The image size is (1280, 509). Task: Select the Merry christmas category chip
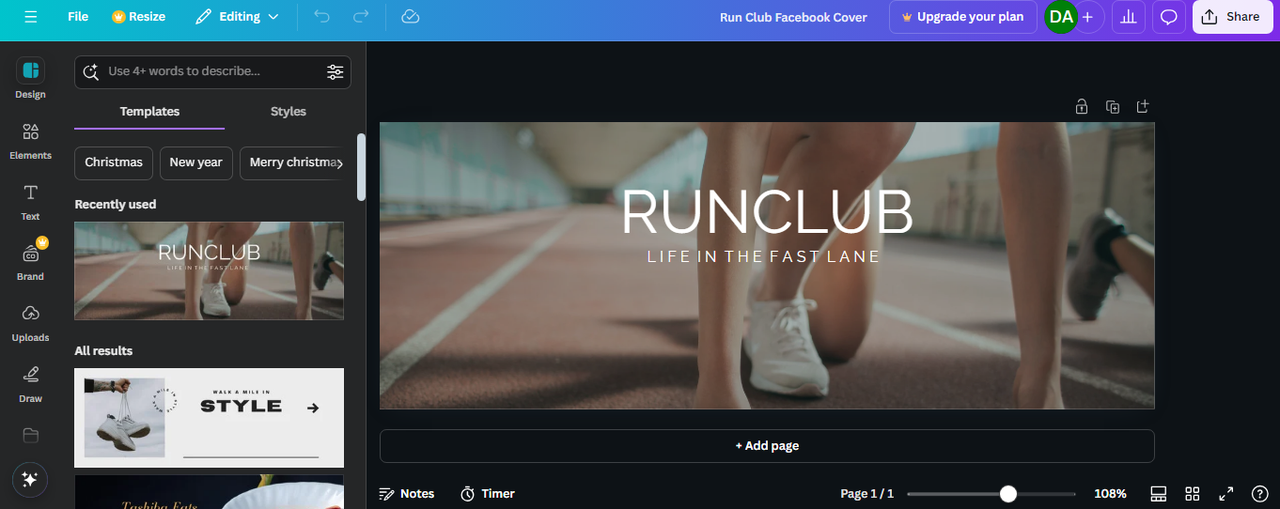coord(290,162)
